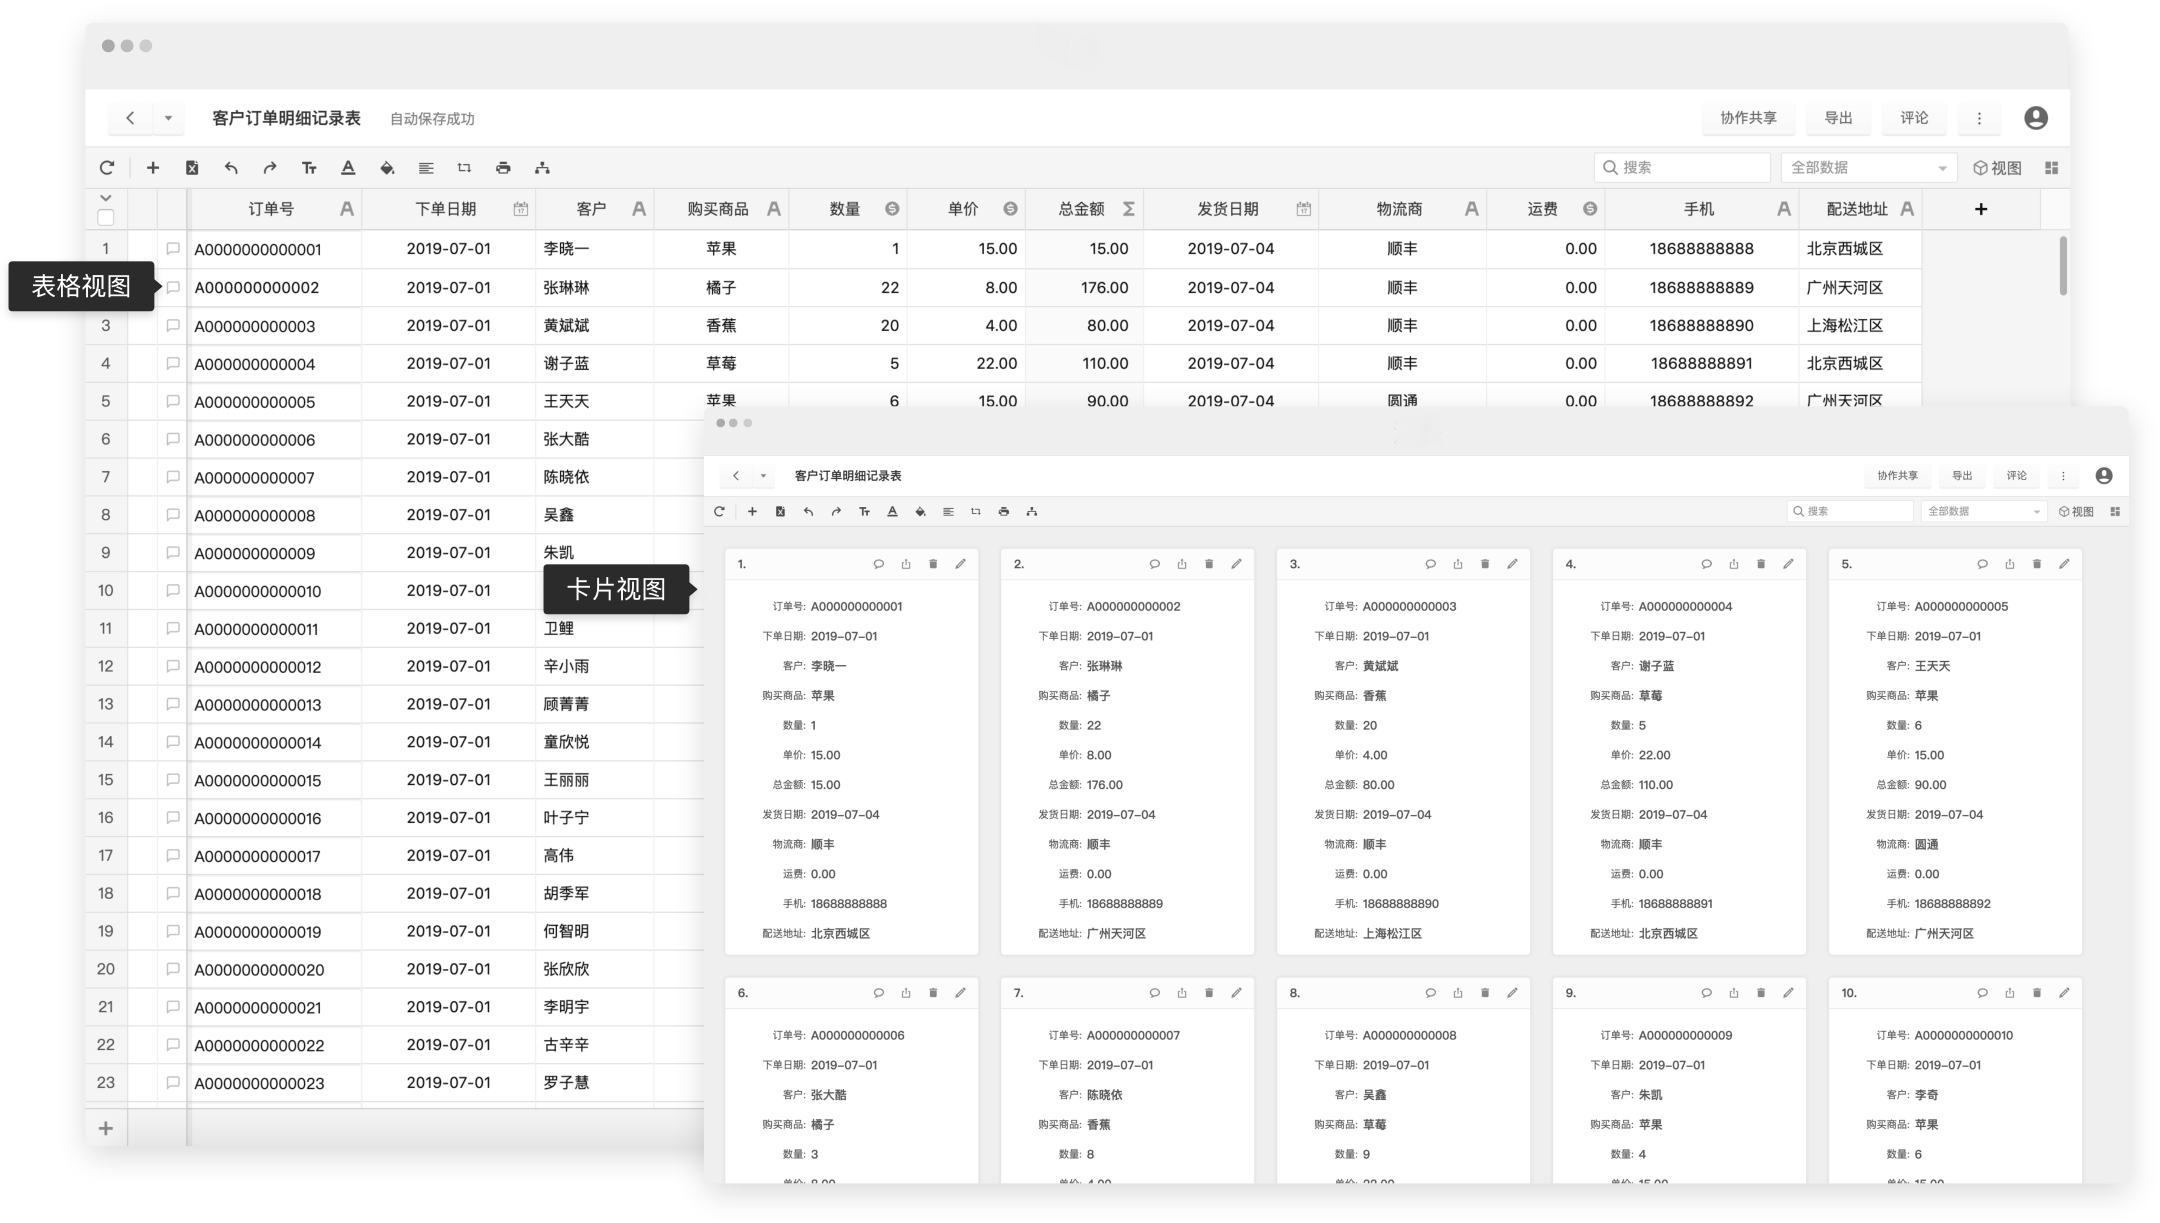The height and width of the screenshot is (1223, 2160).
Task: Click refresh icon in card view toolbar
Action: (719, 512)
